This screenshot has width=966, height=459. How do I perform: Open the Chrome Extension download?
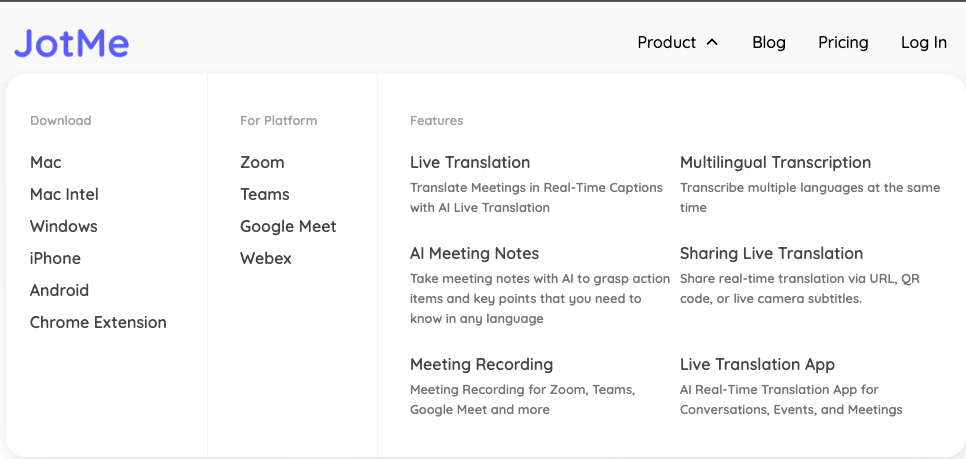98,322
